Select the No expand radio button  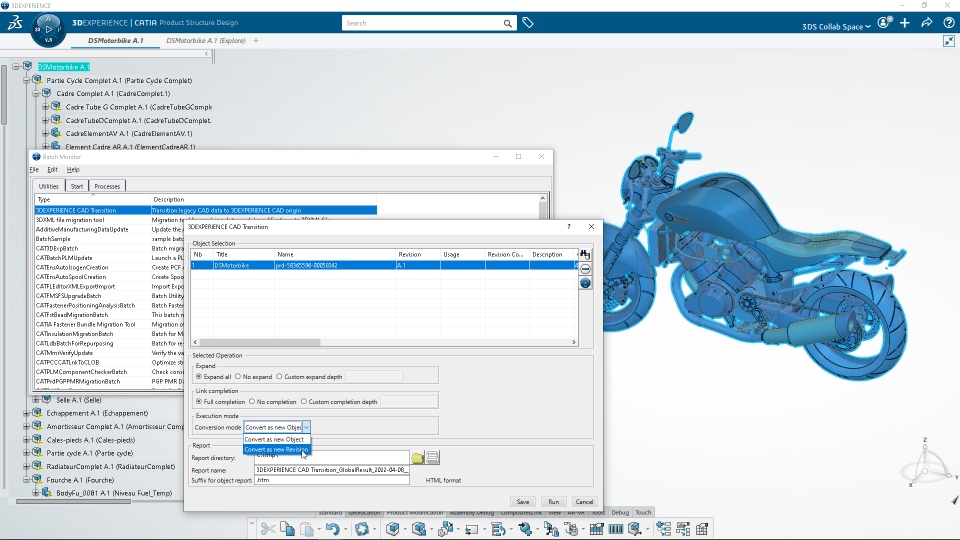pos(238,377)
